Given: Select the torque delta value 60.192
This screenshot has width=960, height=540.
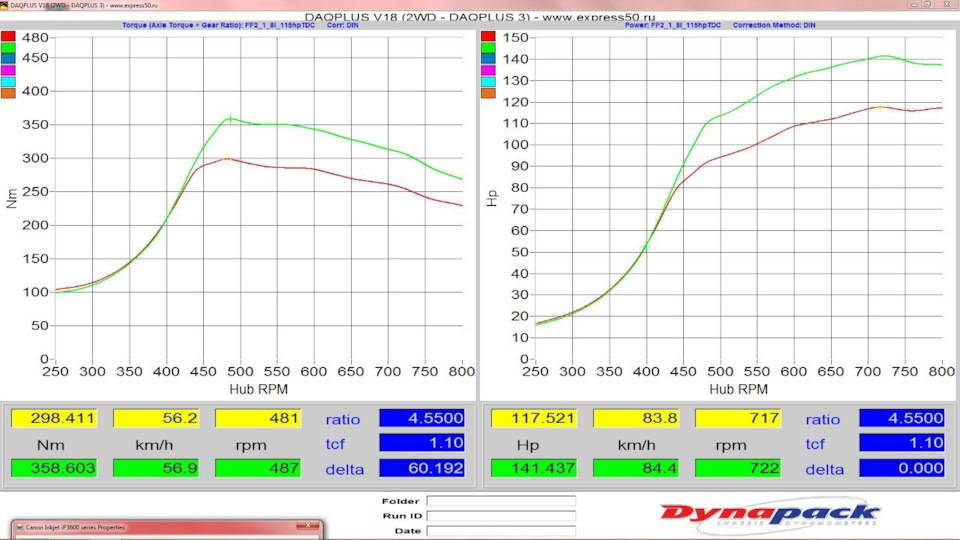Looking at the screenshot, I should (x=421, y=468).
